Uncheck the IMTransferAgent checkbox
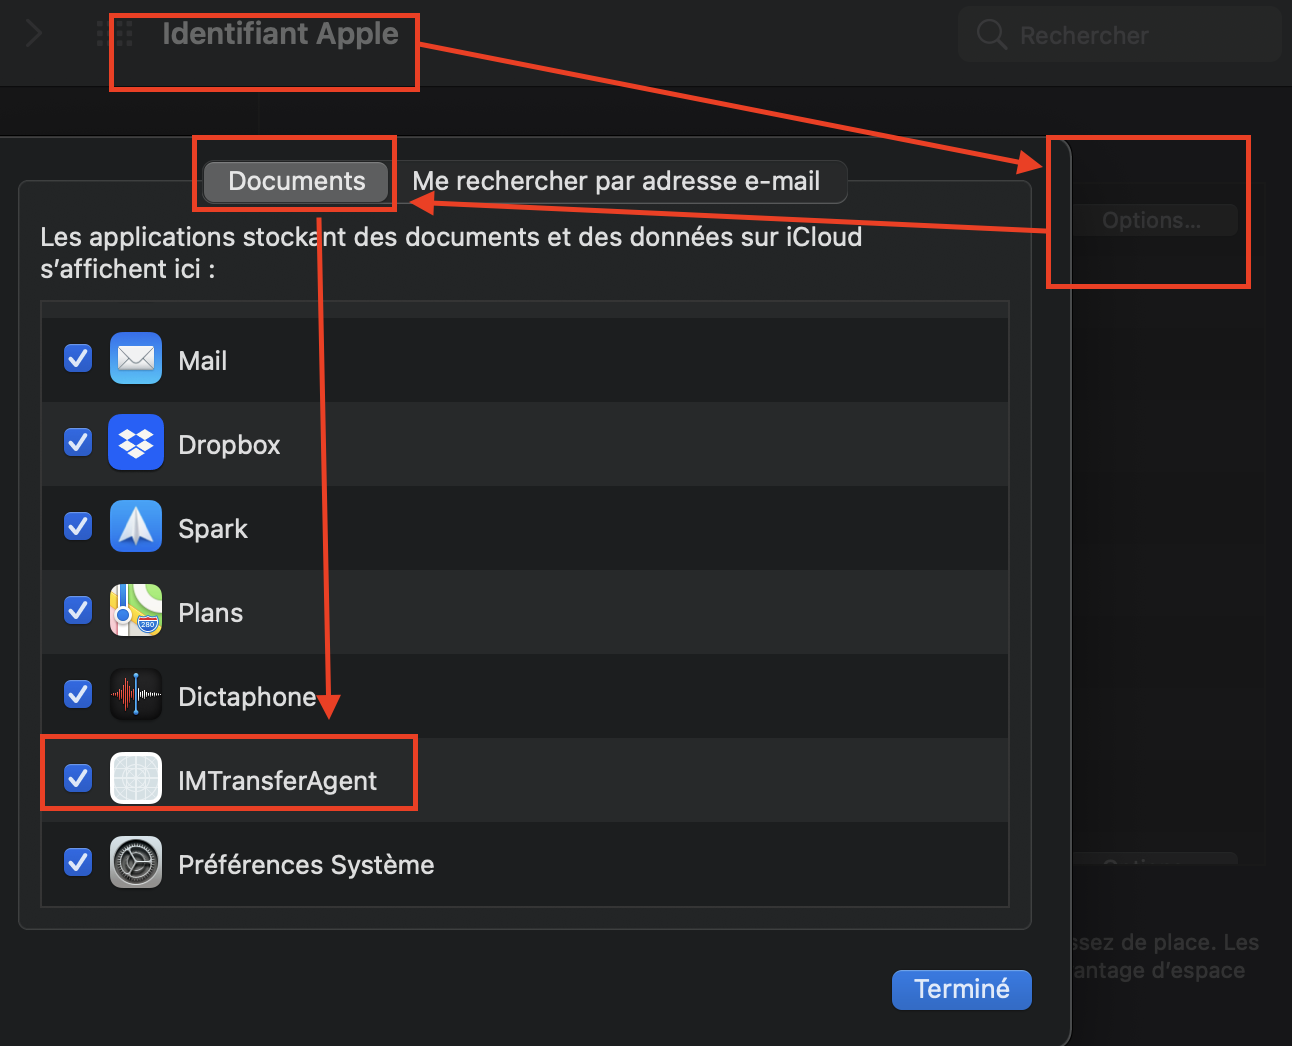Image resolution: width=1292 pixels, height=1046 pixels. coord(78,778)
